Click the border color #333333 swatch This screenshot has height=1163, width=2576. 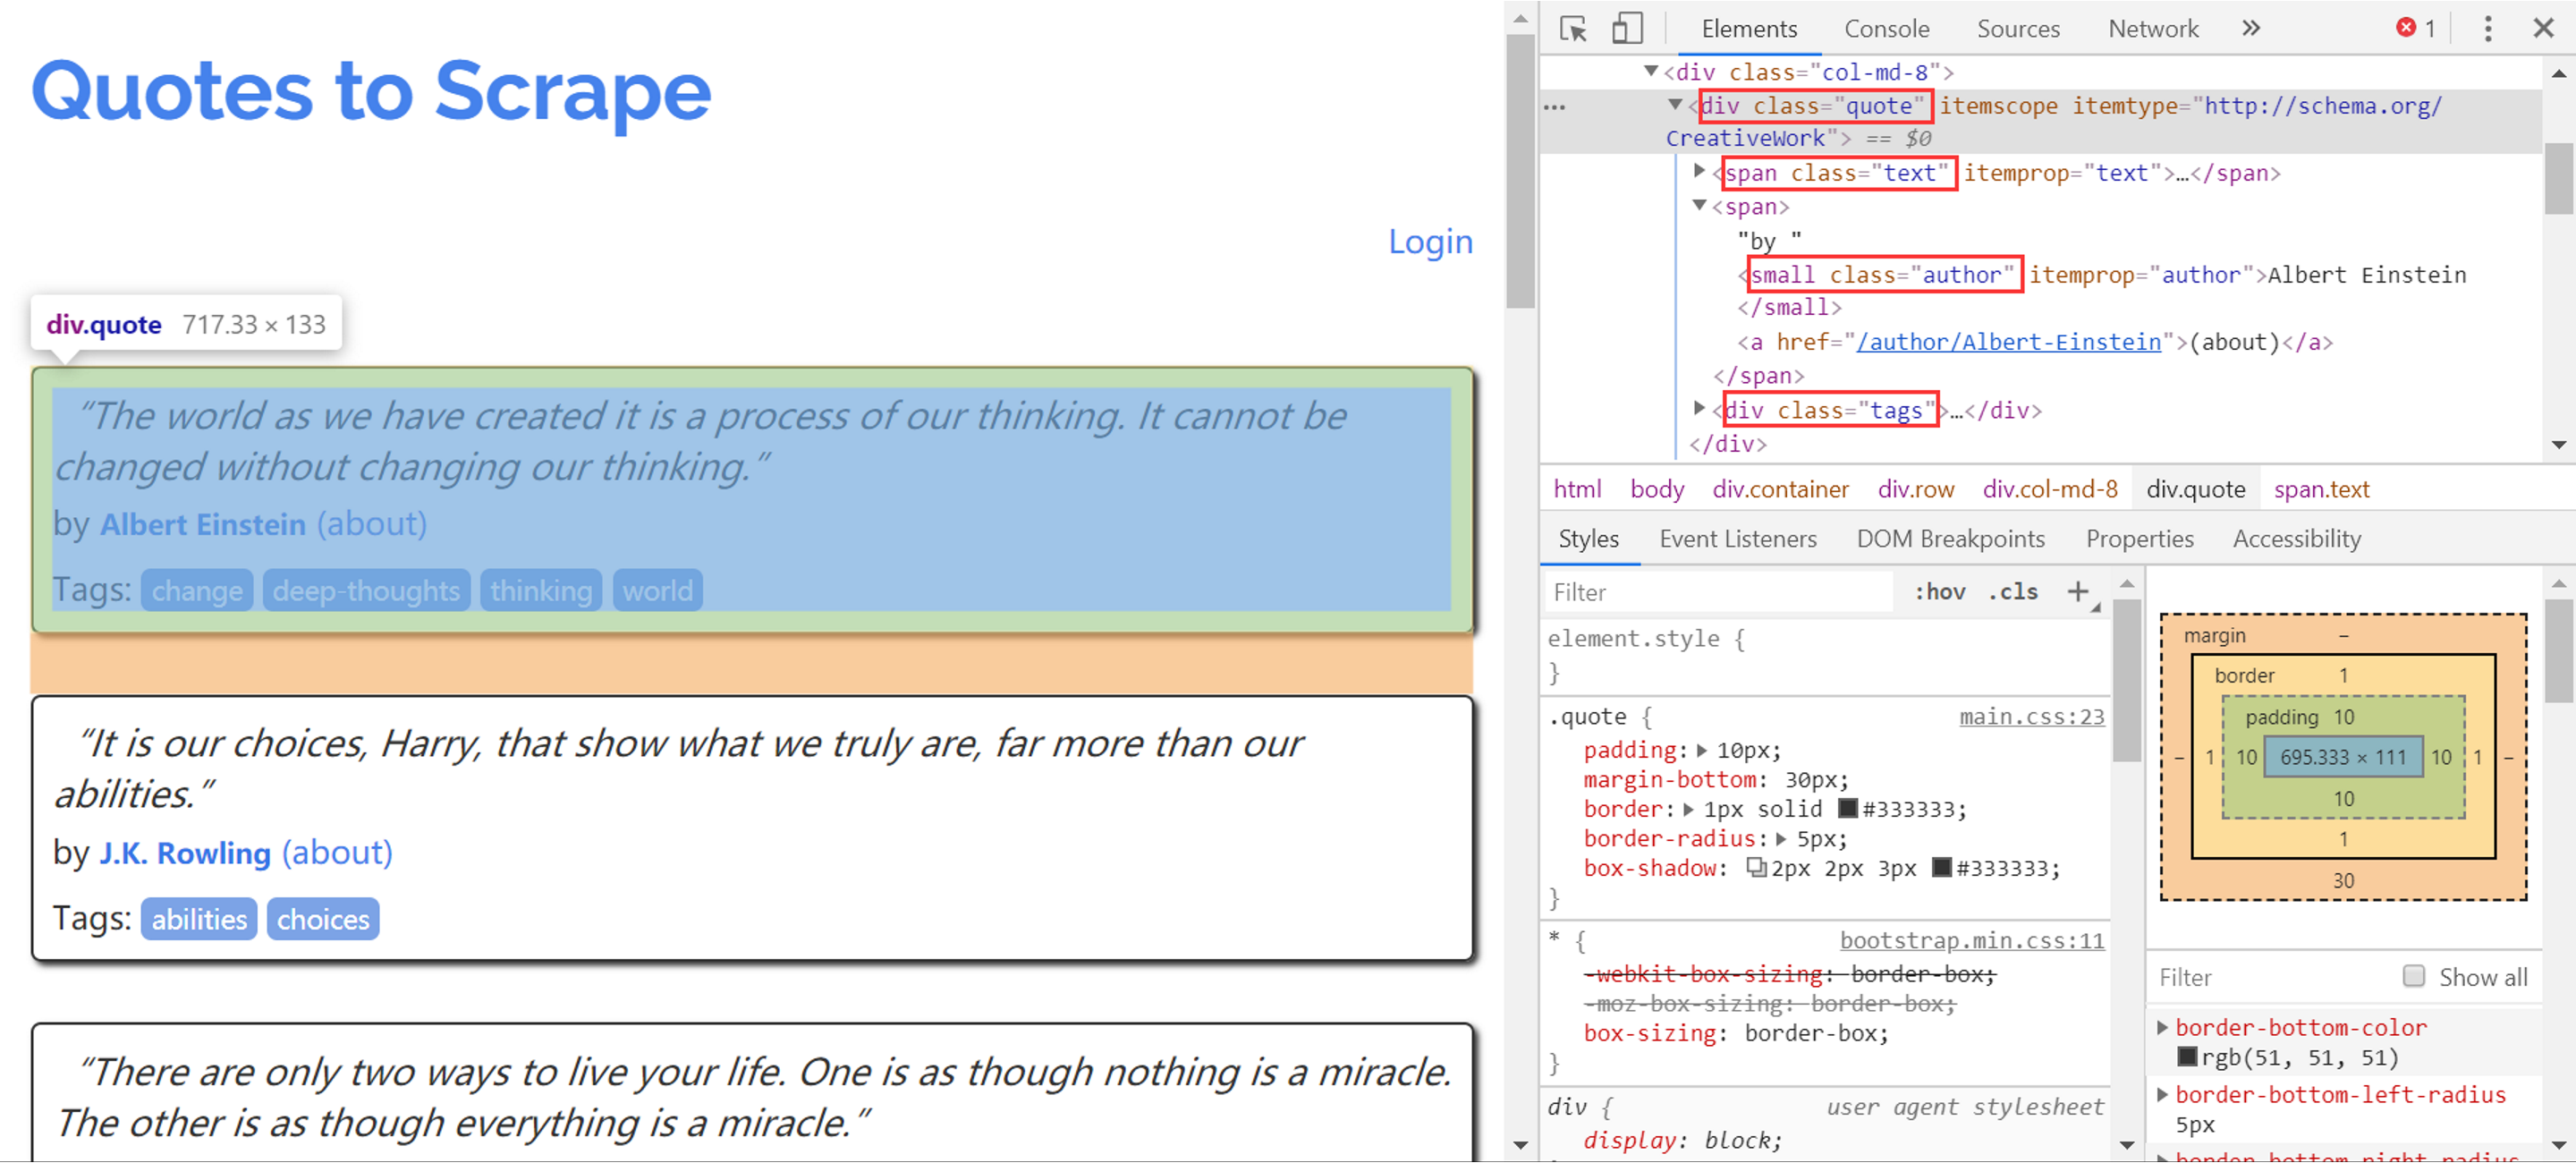(x=1848, y=808)
